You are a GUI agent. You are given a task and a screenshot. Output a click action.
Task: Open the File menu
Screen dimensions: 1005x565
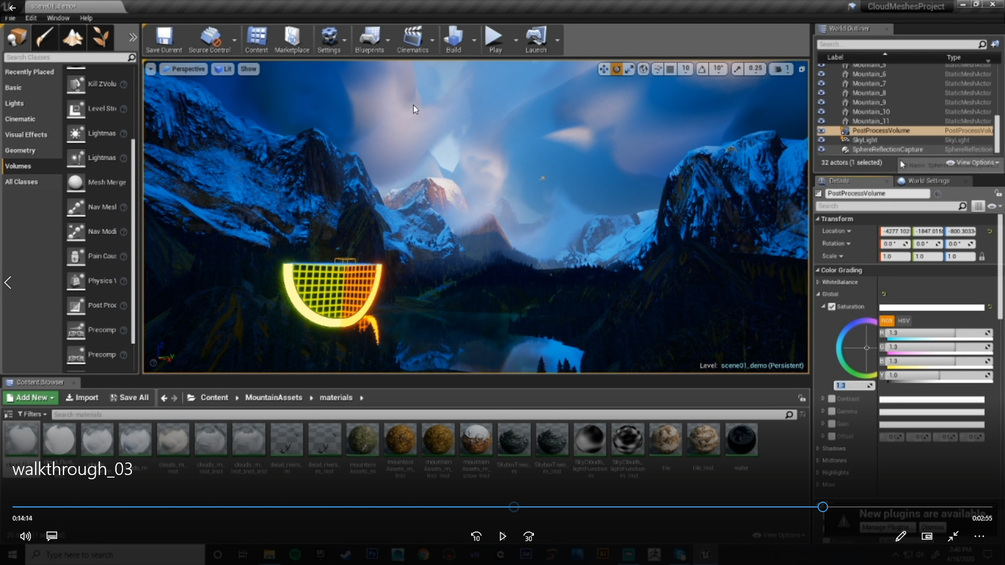[10, 18]
